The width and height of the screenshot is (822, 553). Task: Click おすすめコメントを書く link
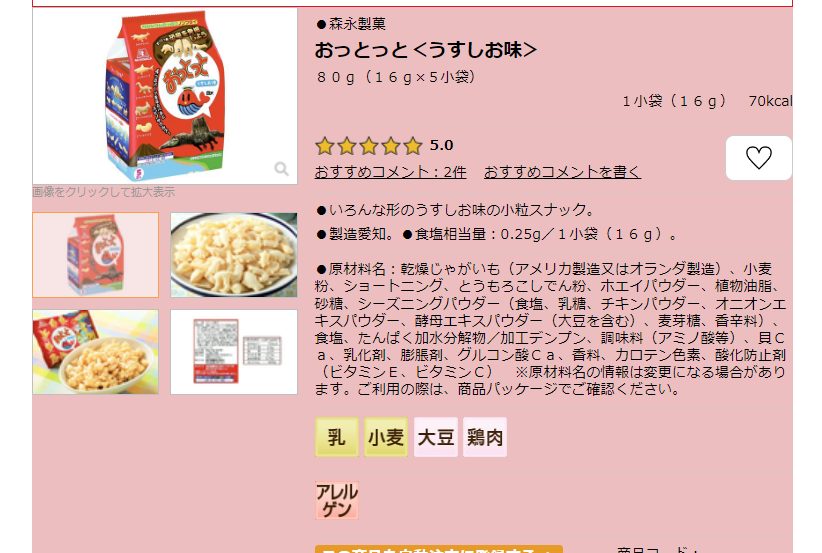[x=562, y=172]
